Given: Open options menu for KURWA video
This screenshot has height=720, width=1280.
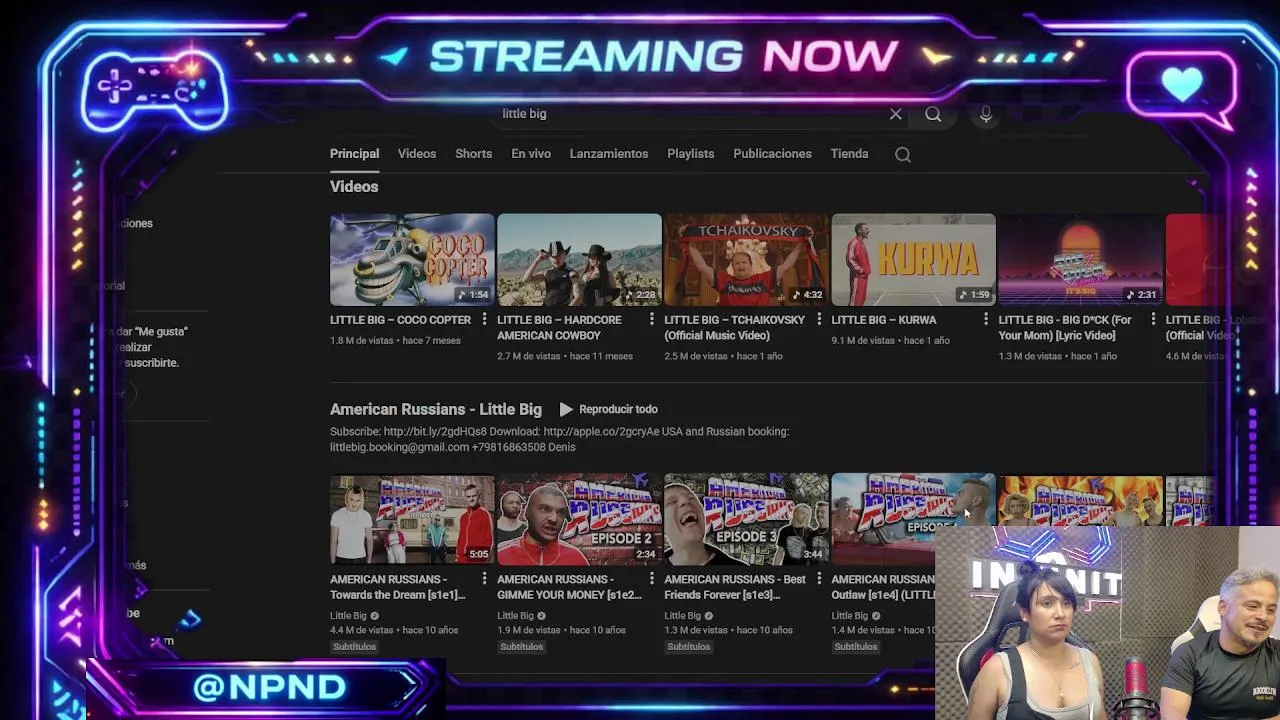Looking at the screenshot, I should (986, 320).
